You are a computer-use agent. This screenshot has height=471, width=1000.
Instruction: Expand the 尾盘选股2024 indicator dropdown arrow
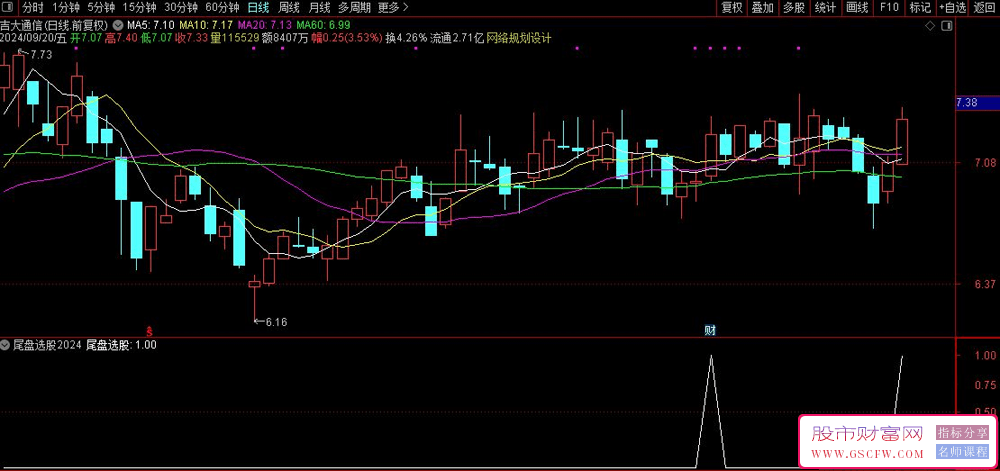[x=6, y=345]
